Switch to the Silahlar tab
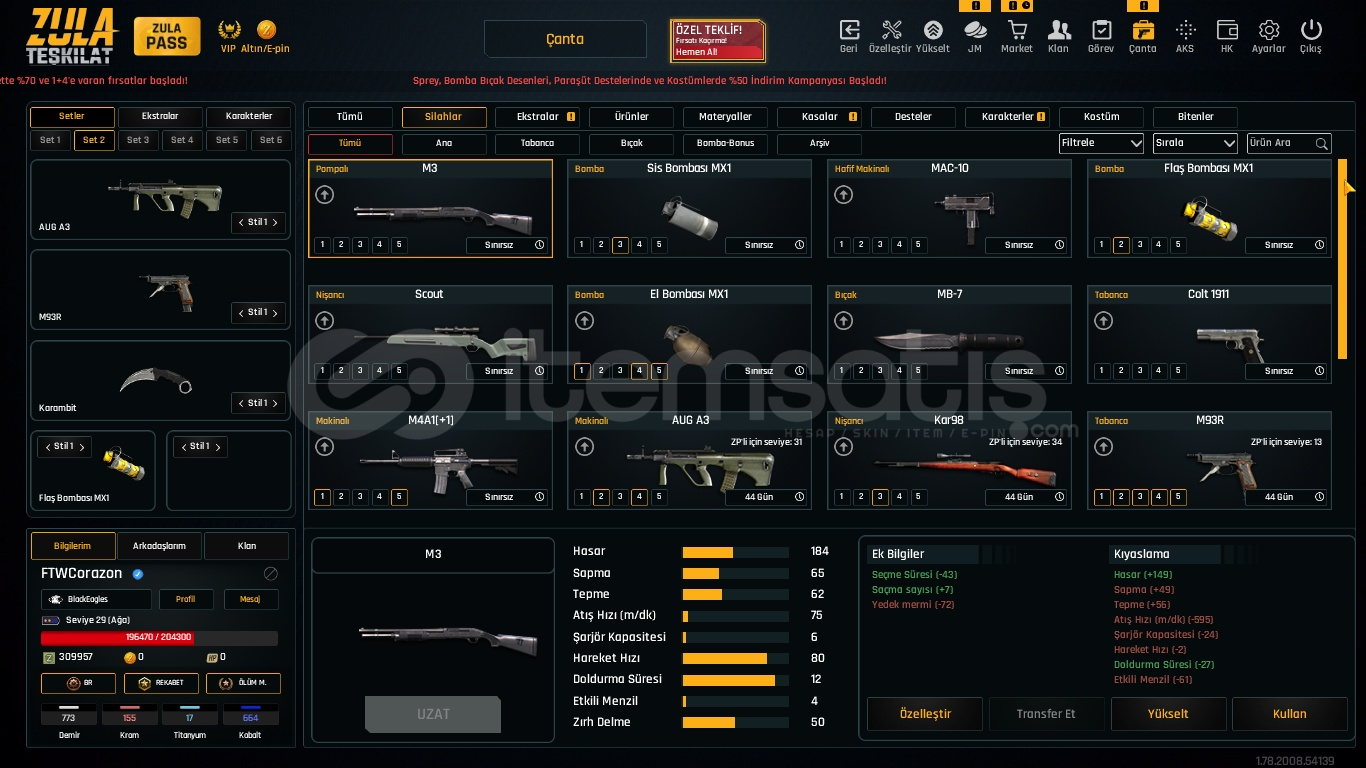Image resolution: width=1366 pixels, height=768 pixels. [x=444, y=117]
